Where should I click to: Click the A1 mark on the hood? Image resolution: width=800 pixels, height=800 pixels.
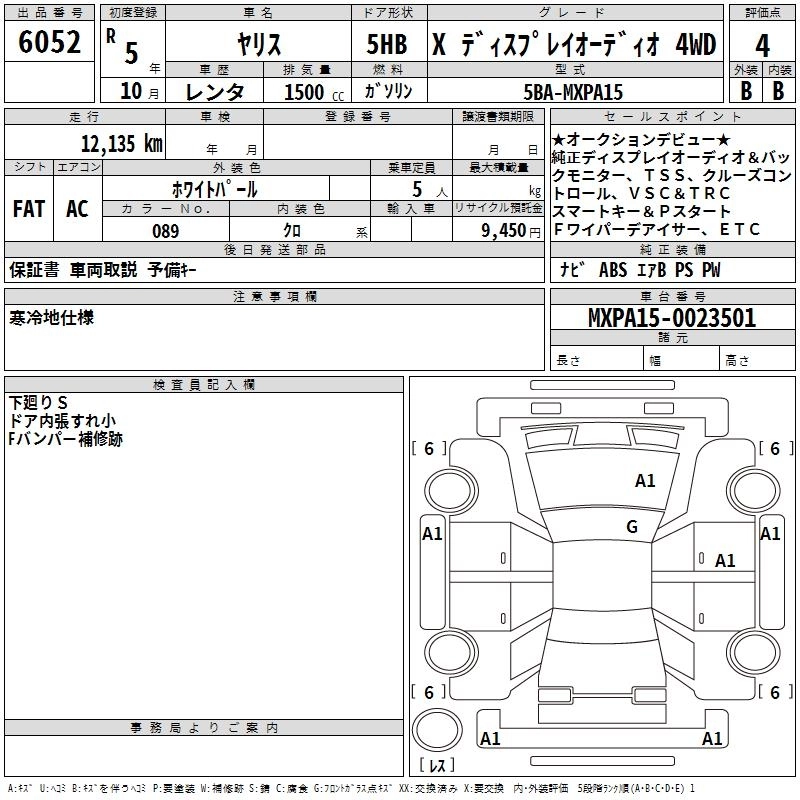(645, 481)
